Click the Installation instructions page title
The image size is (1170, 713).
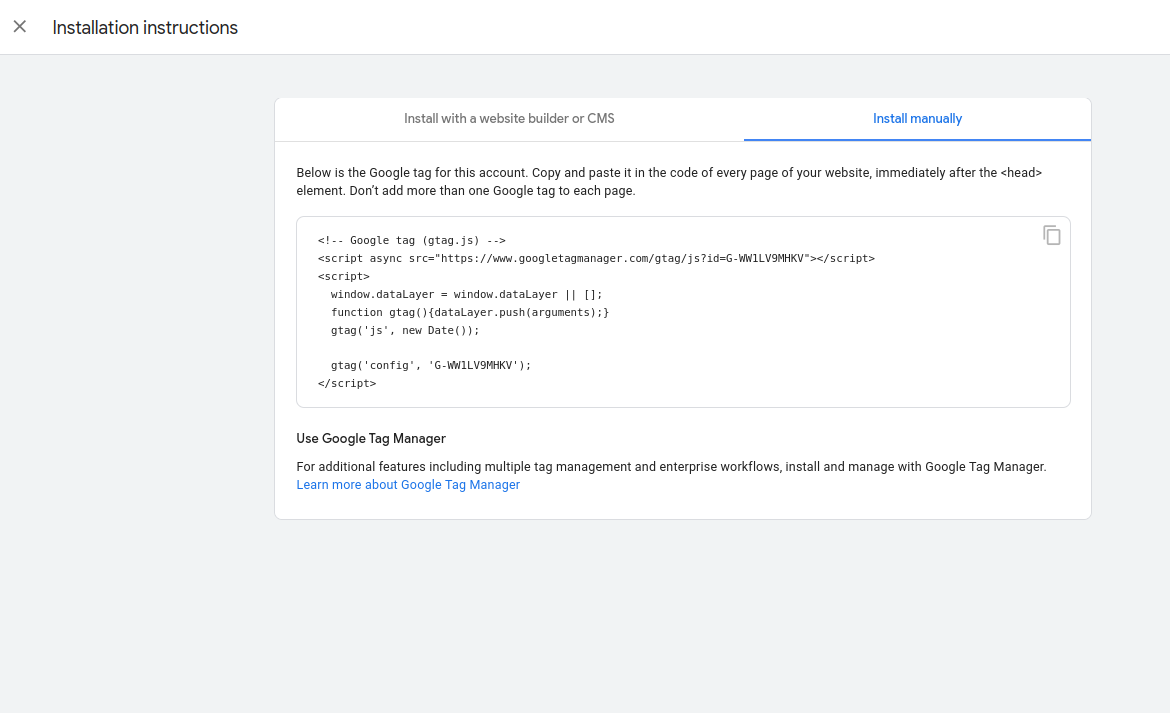click(x=145, y=28)
